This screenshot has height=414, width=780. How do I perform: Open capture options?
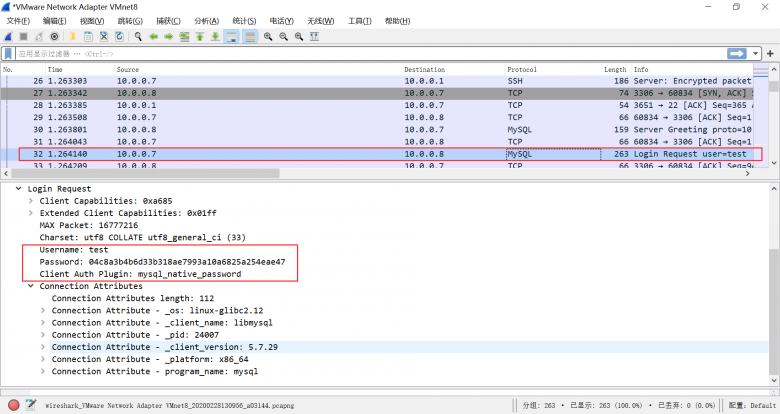(x=54, y=36)
